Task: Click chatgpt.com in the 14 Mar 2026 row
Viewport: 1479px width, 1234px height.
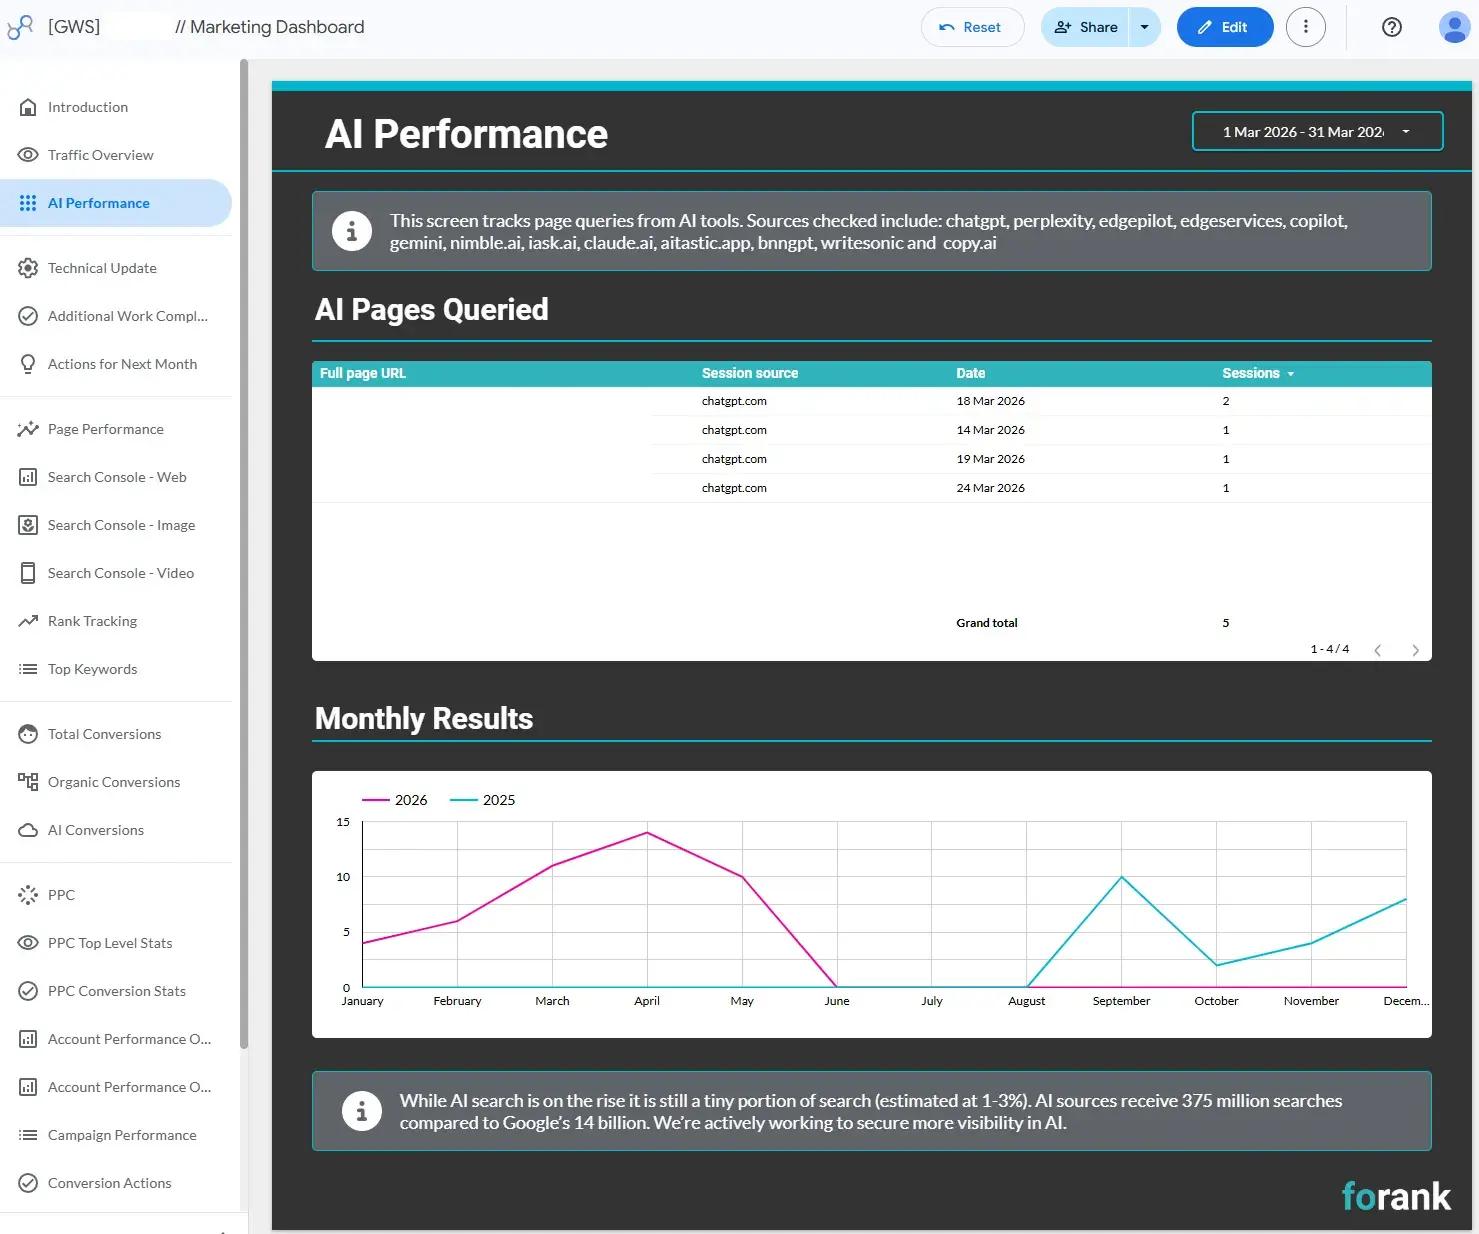Action: click(x=734, y=430)
